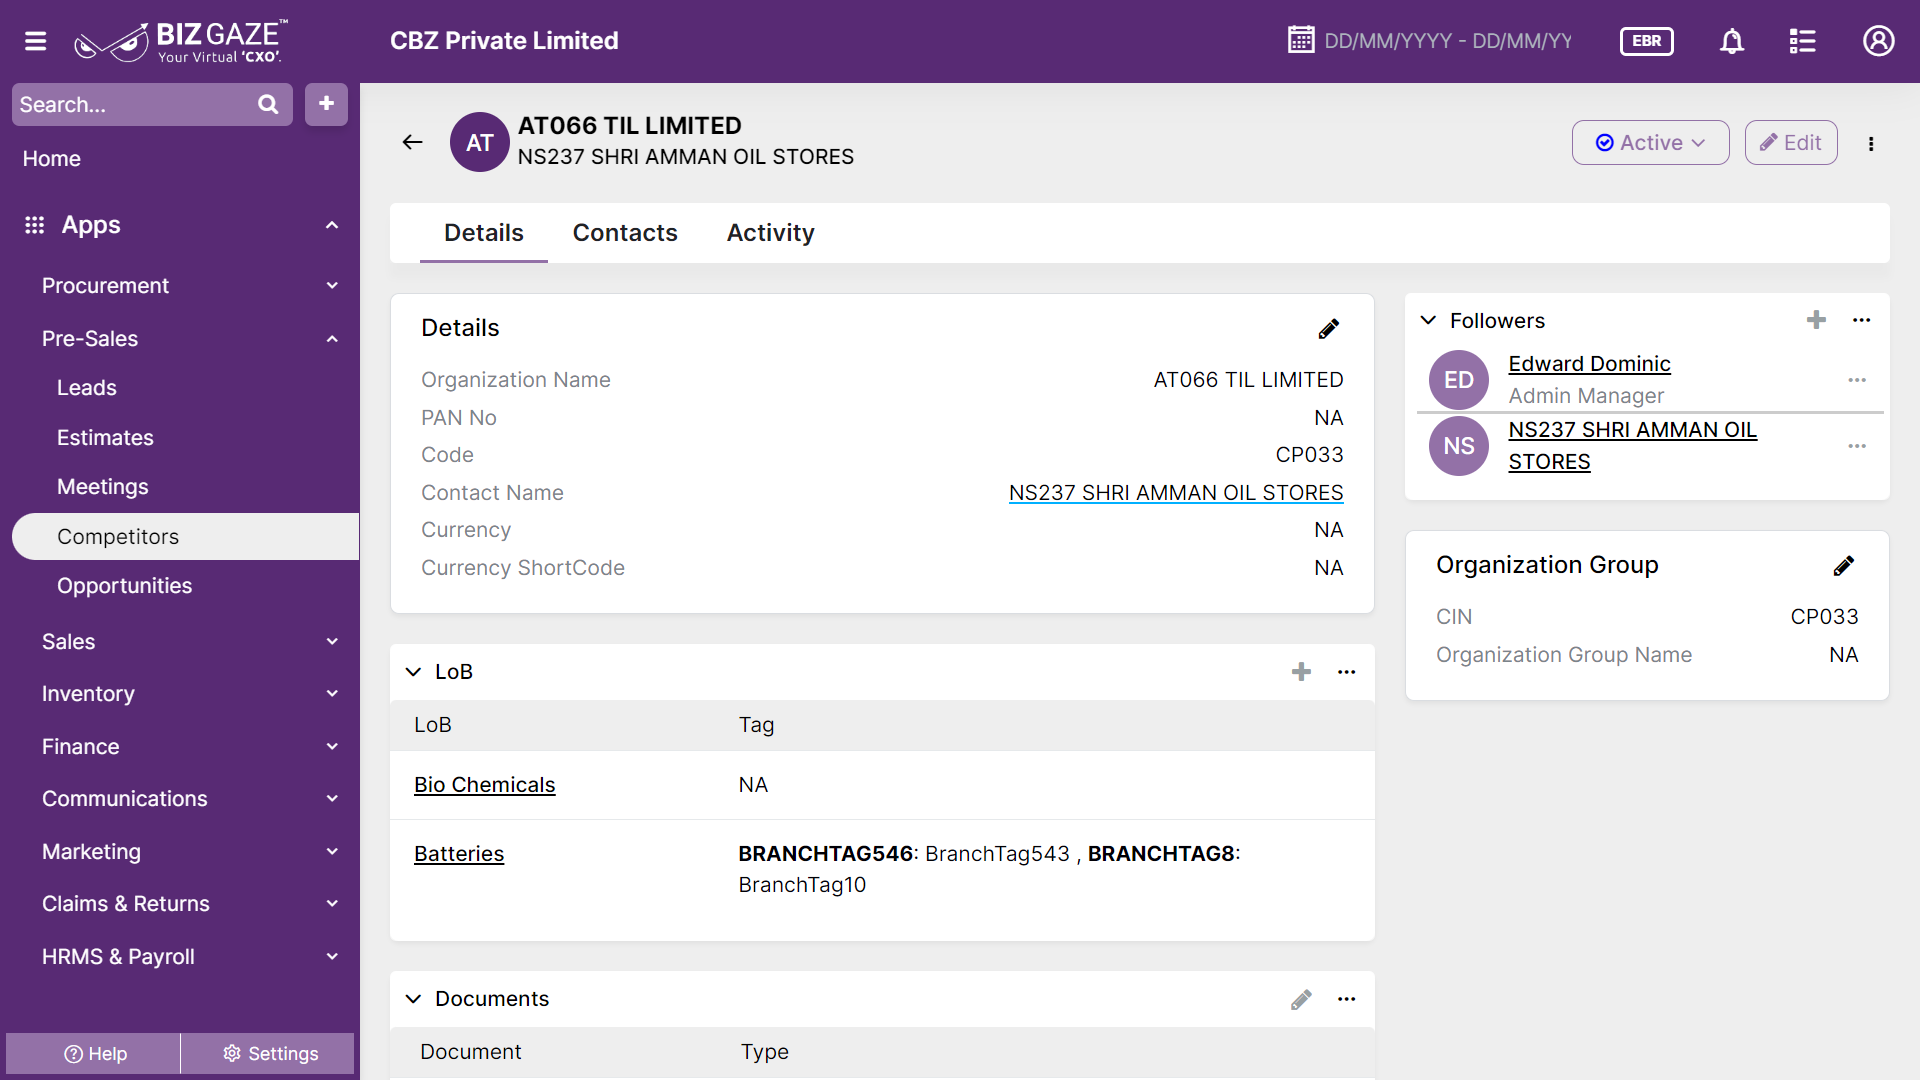Image resolution: width=1920 pixels, height=1080 pixels.
Task: Open follower link NS237 SHRI AMMAN OIL STORES
Action: pos(1632,446)
